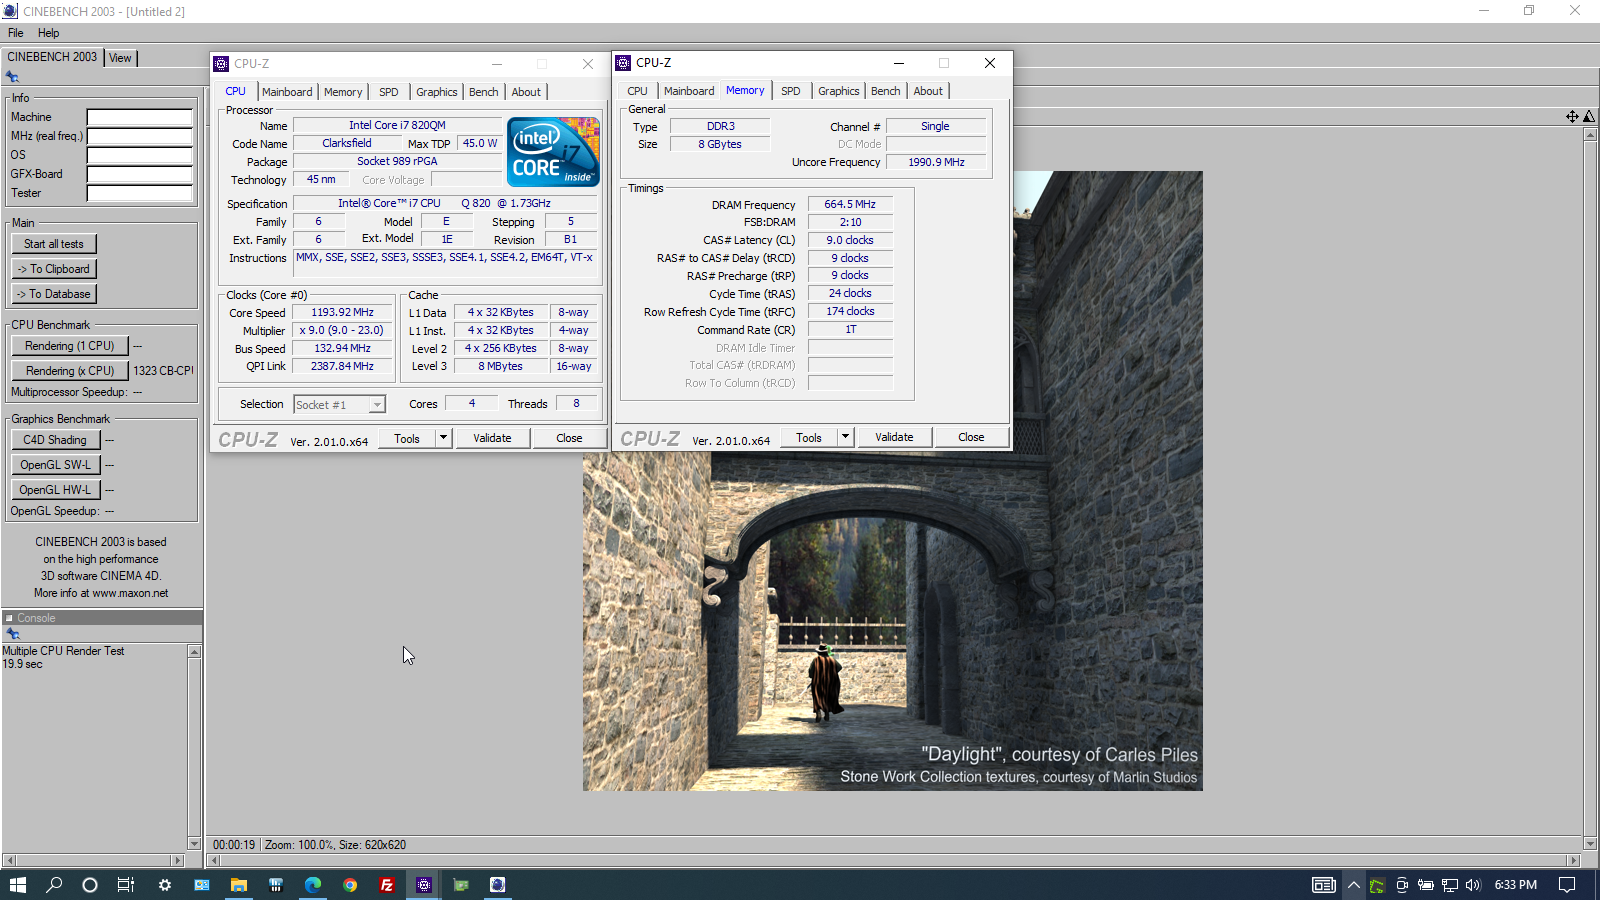Viewport: 1600px width, 900px height.
Task: Switch to the View tab in CINEBENCH
Action: point(120,58)
